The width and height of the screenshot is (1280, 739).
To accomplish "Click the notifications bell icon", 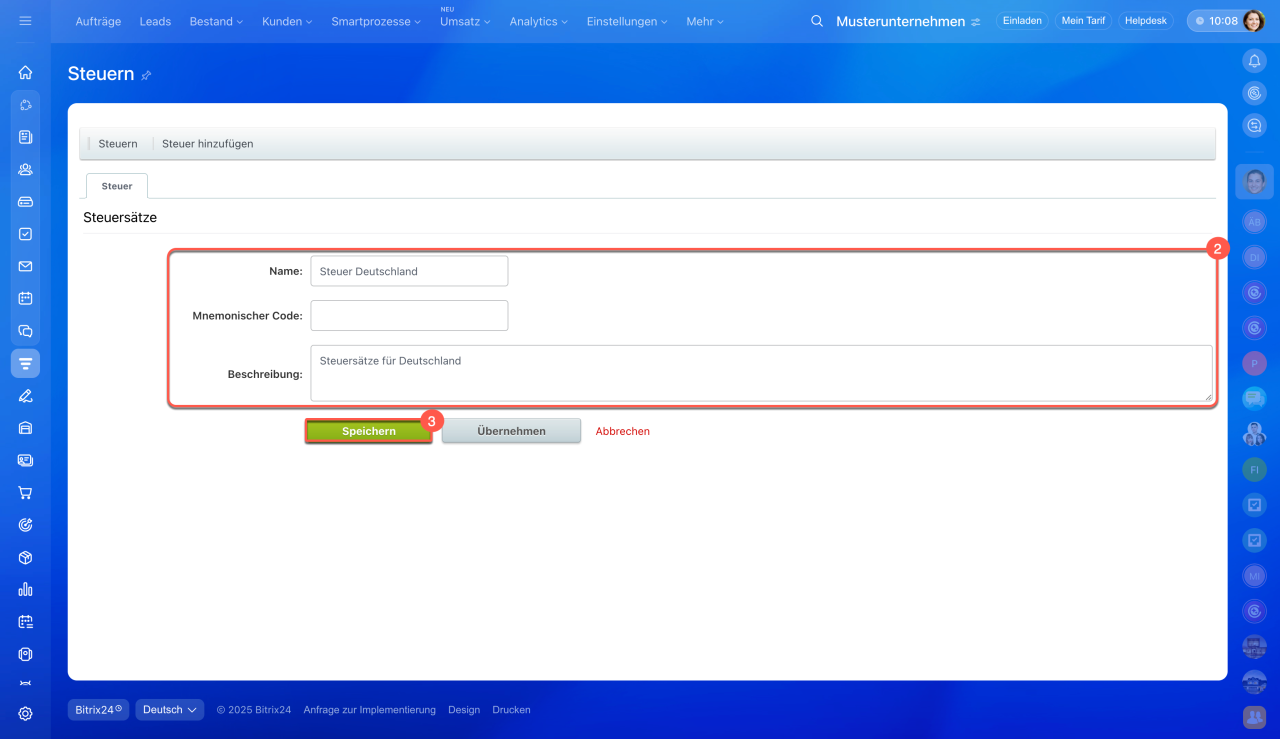I will [1254, 61].
